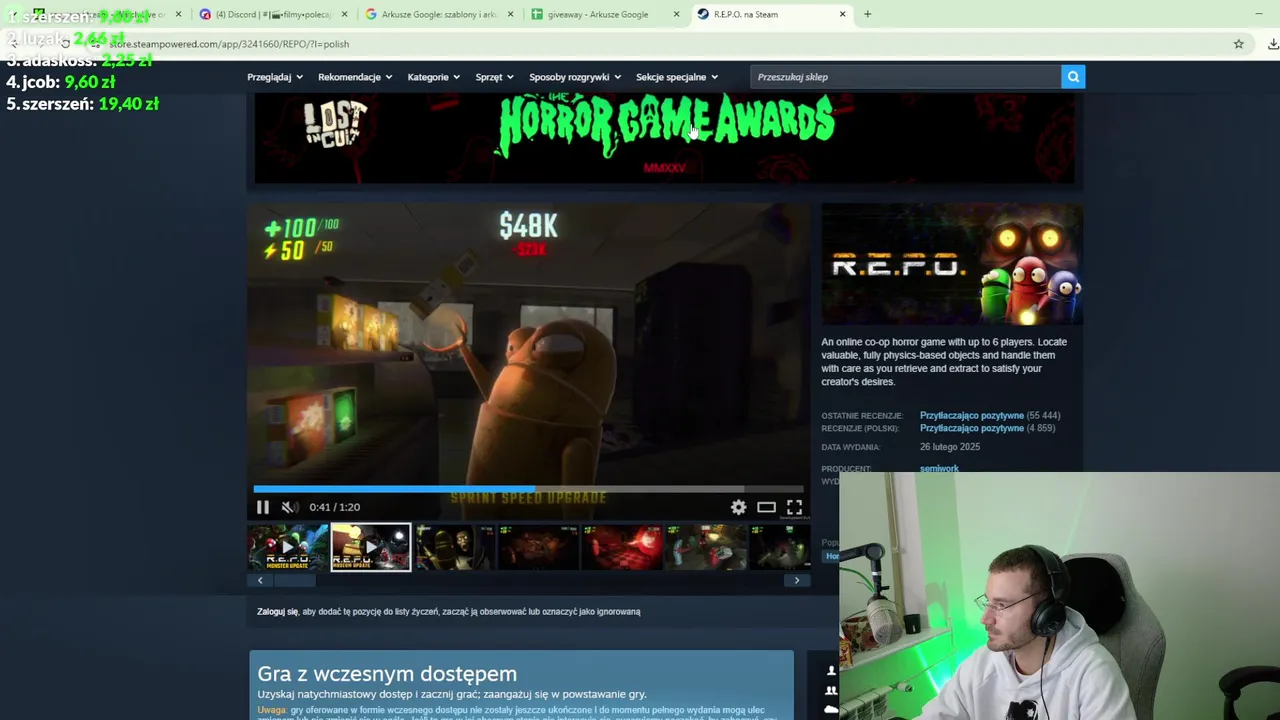Click the Zaloguj się login link
This screenshot has width=1280, height=720.
pos(277,611)
